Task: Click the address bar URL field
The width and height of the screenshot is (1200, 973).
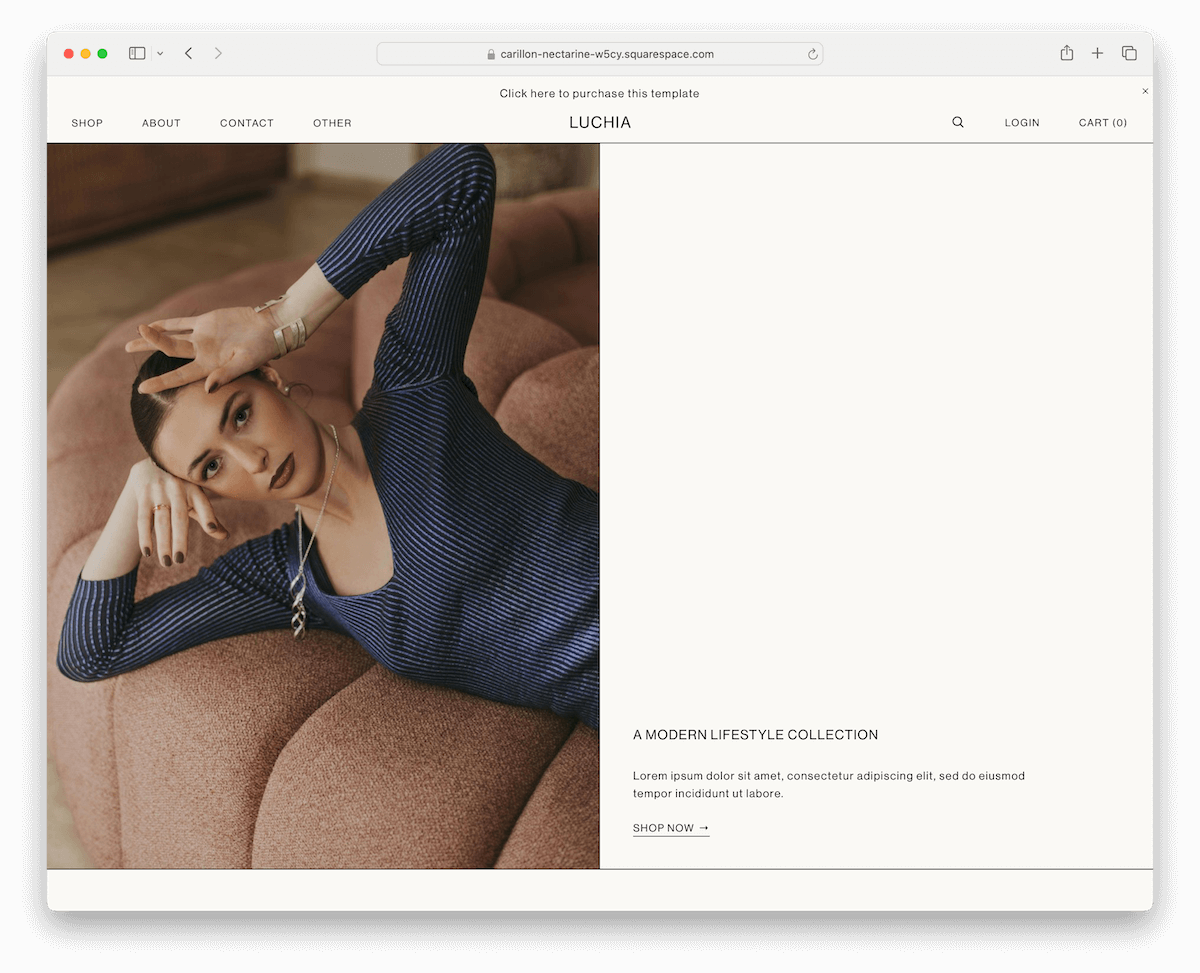Action: click(600, 54)
